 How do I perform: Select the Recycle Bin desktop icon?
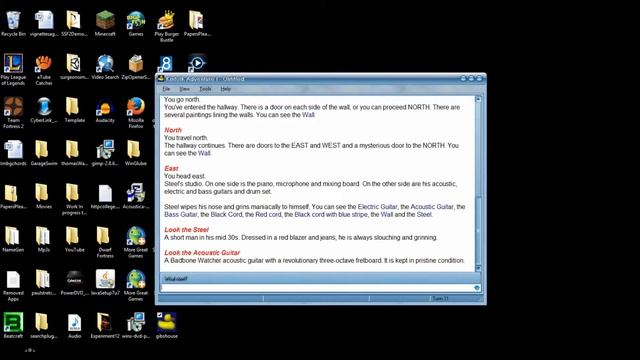pos(13,24)
